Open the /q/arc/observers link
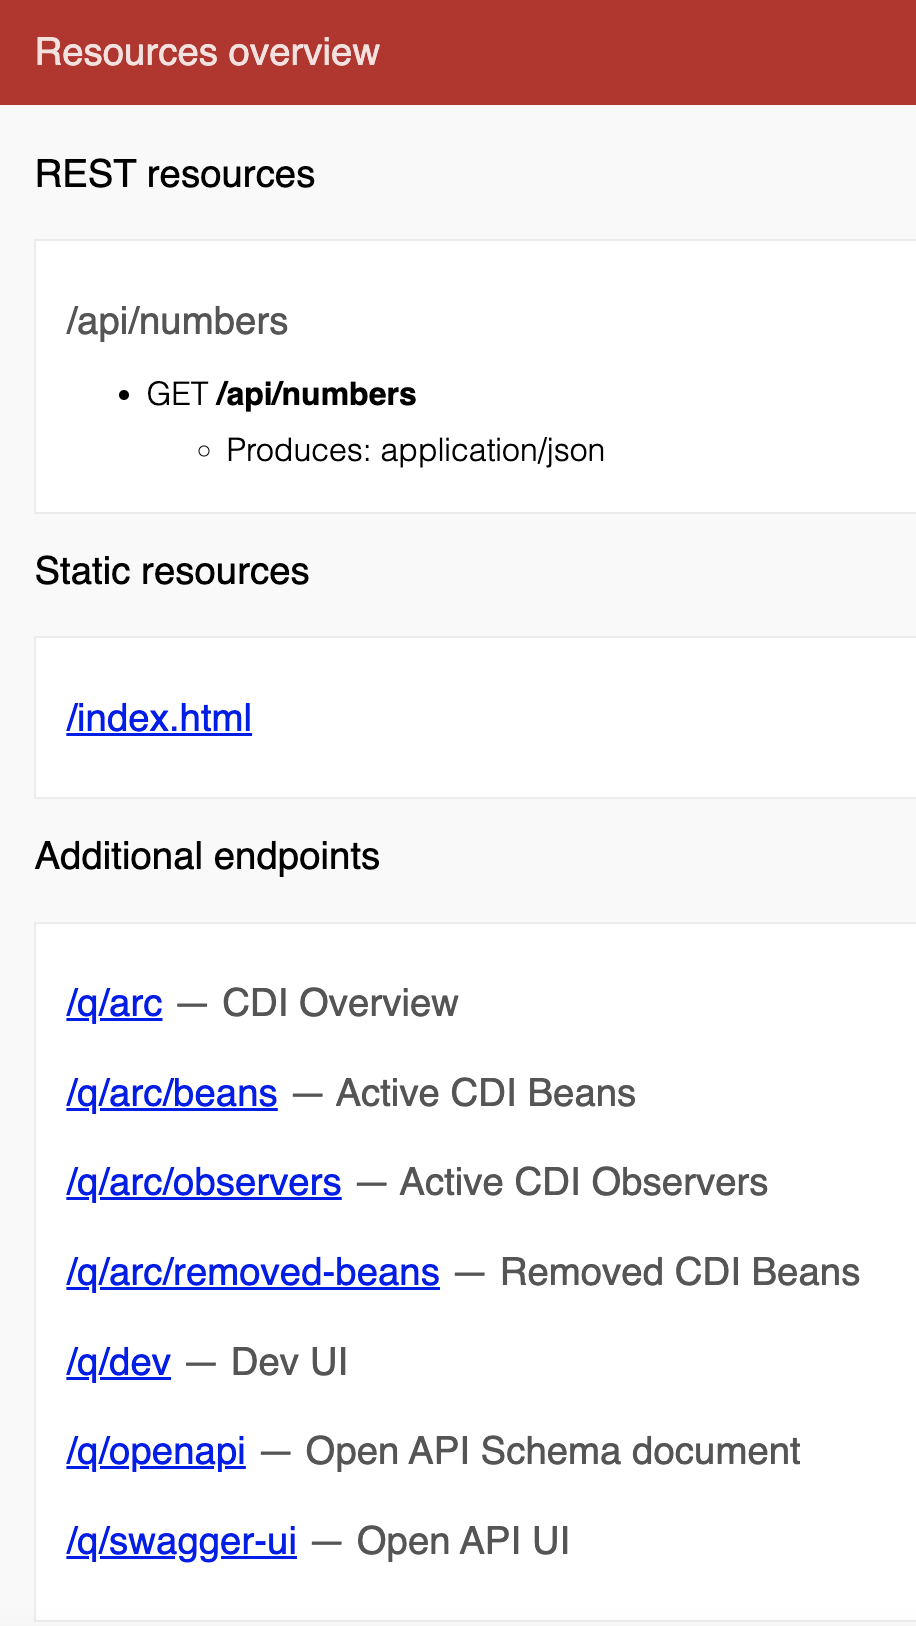916x1626 pixels. click(x=203, y=1182)
